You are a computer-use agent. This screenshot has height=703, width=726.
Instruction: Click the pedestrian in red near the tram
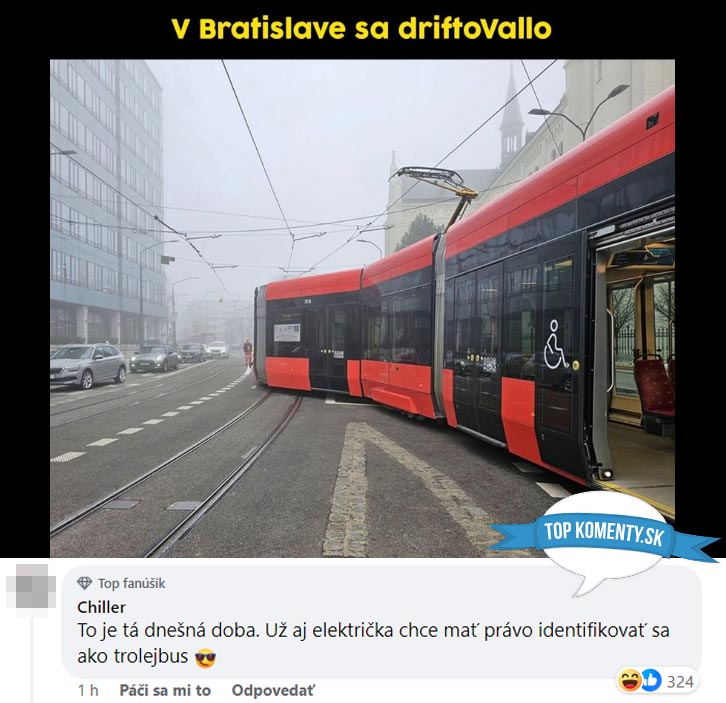[x=248, y=353]
